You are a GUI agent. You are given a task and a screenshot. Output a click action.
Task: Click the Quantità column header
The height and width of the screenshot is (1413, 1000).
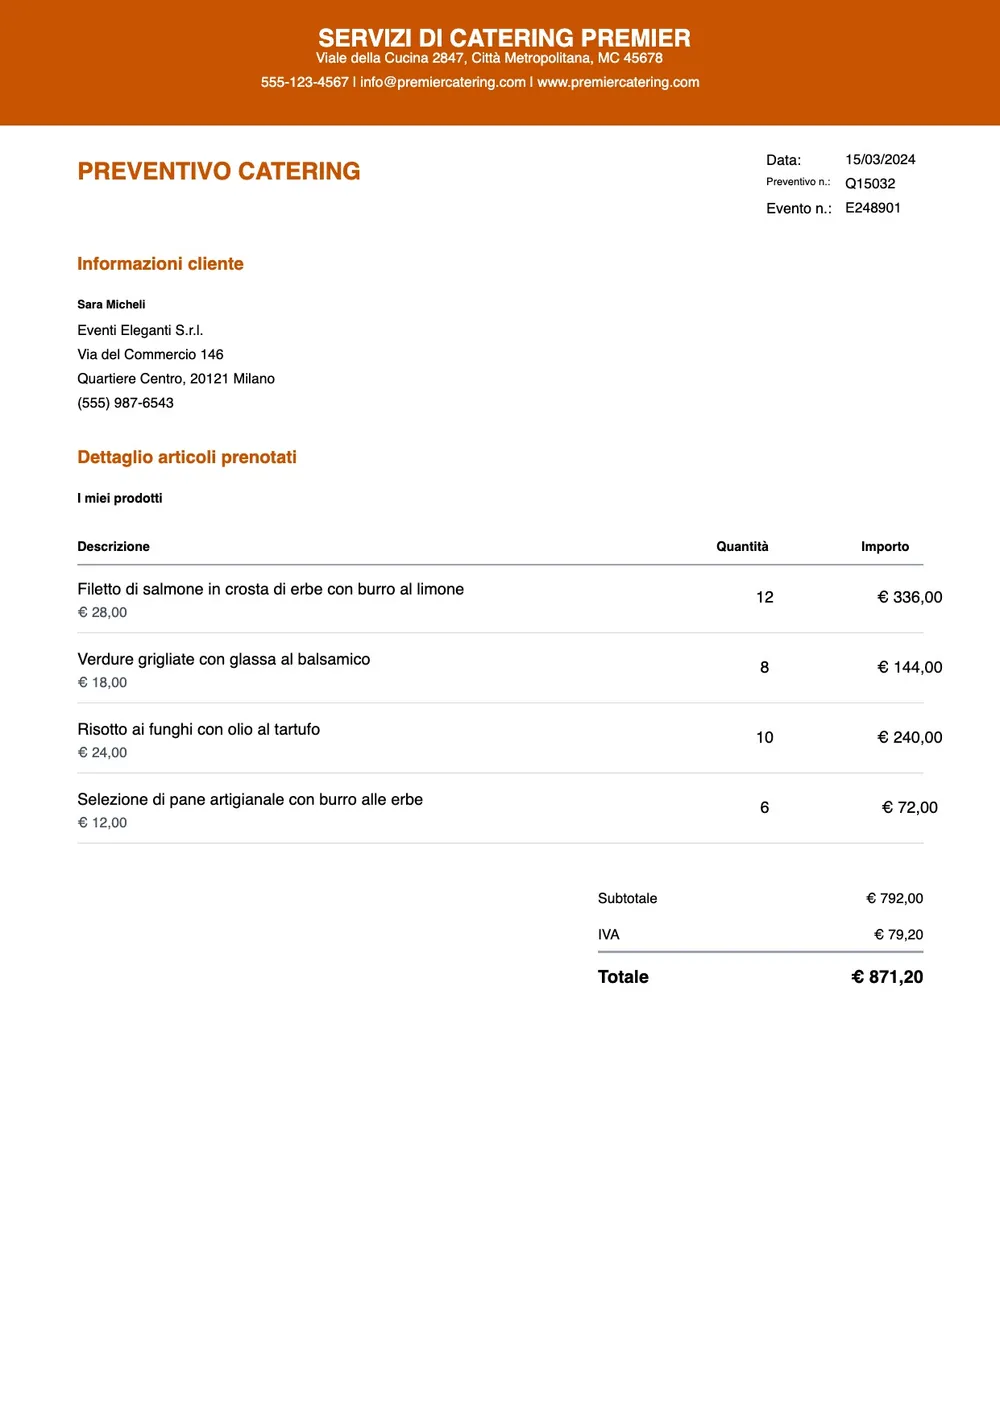742,546
